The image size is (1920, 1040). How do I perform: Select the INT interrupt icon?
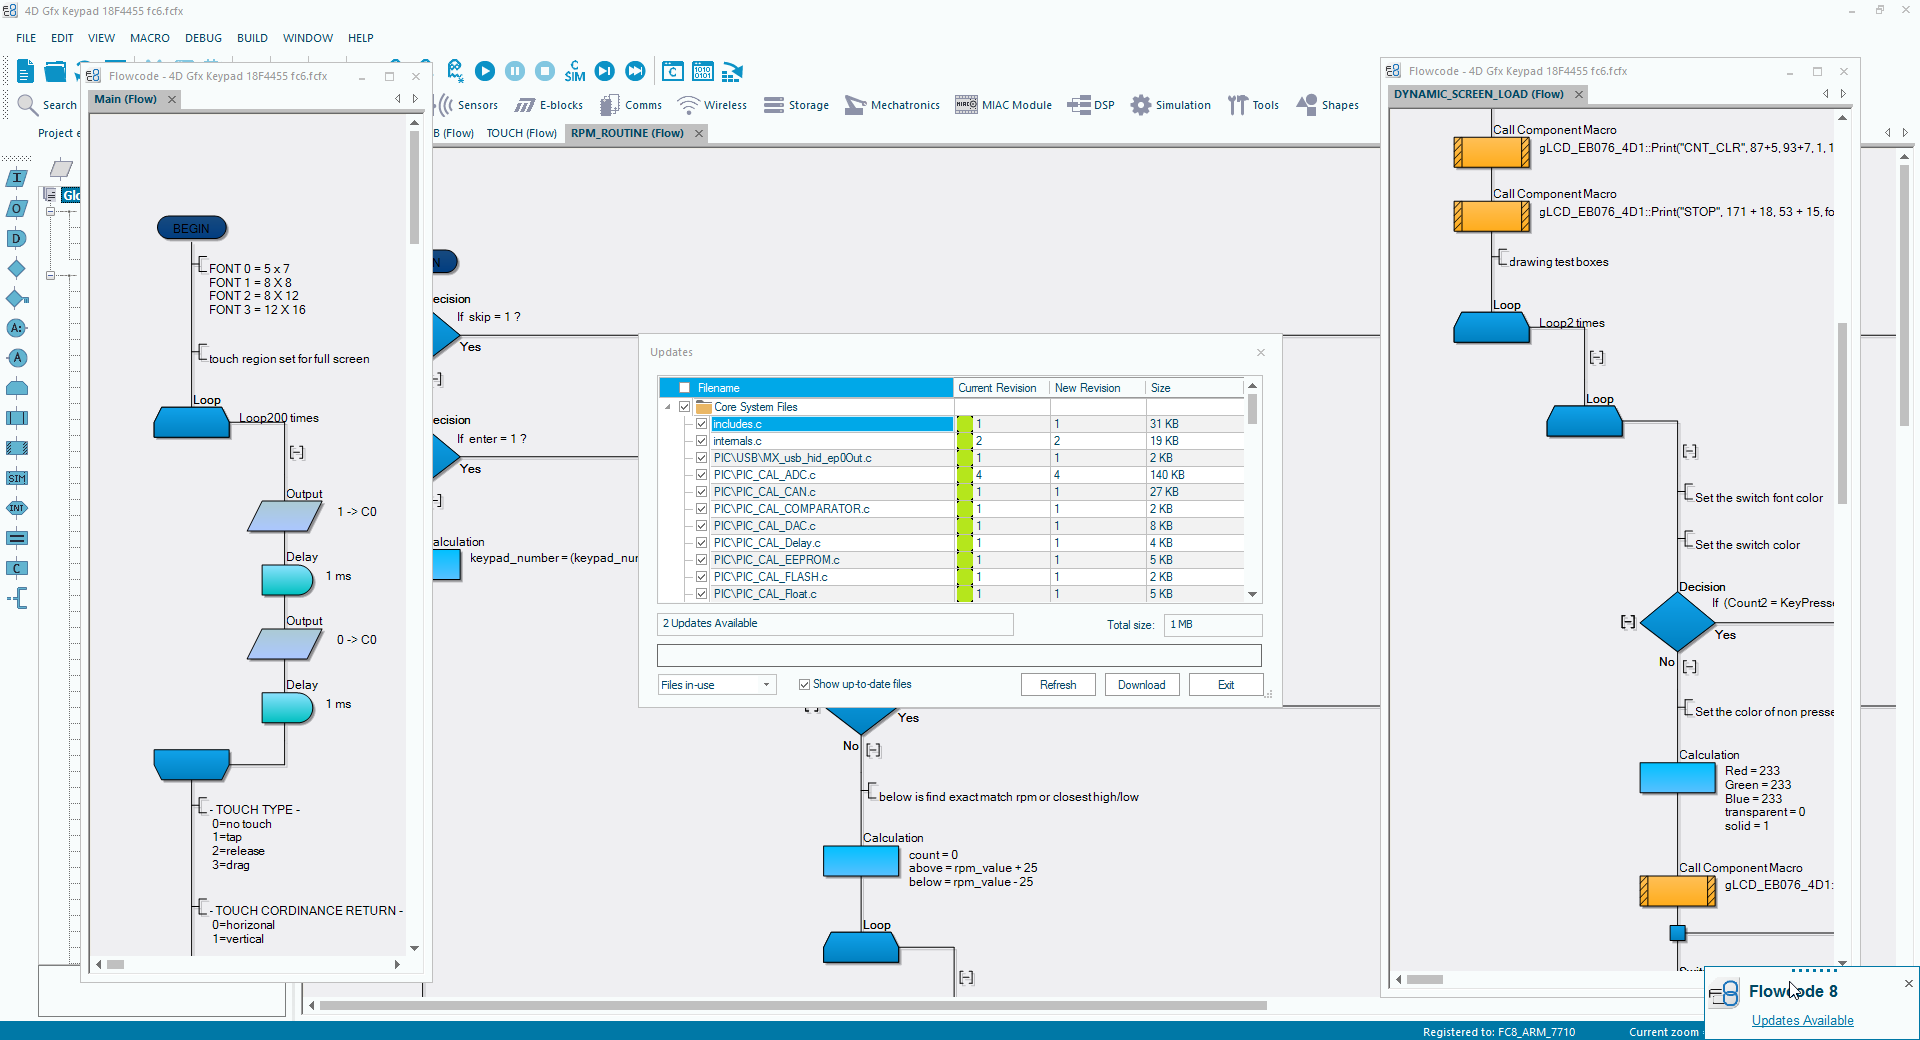click(17, 508)
